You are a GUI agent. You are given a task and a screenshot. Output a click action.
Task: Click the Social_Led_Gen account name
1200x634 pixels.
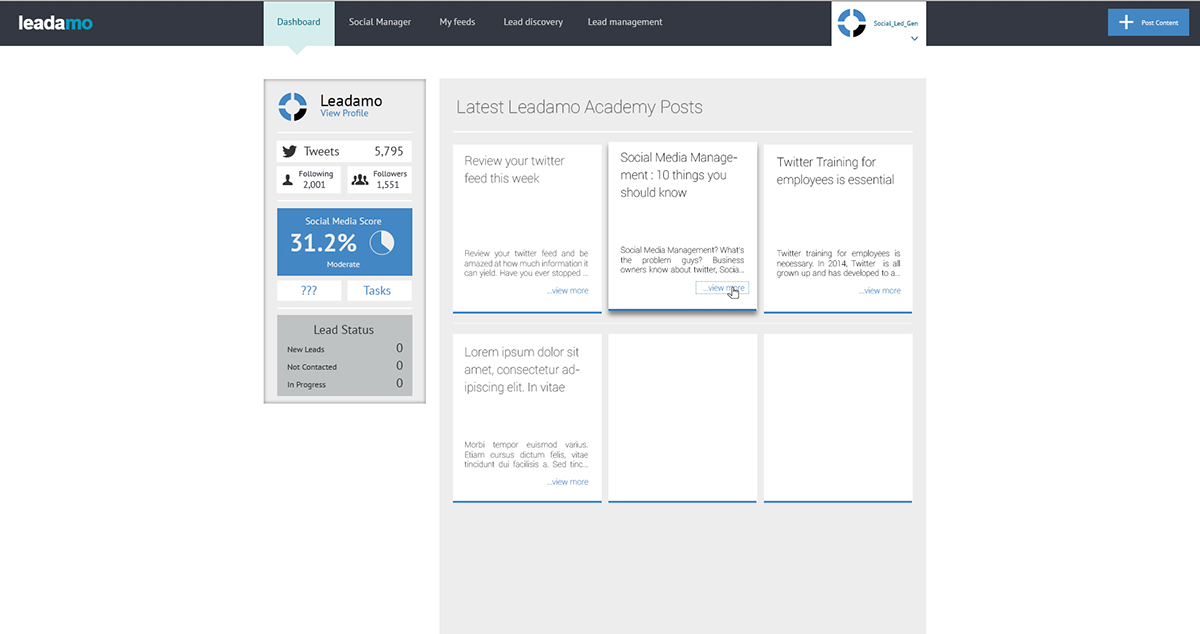[x=896, y=22]
